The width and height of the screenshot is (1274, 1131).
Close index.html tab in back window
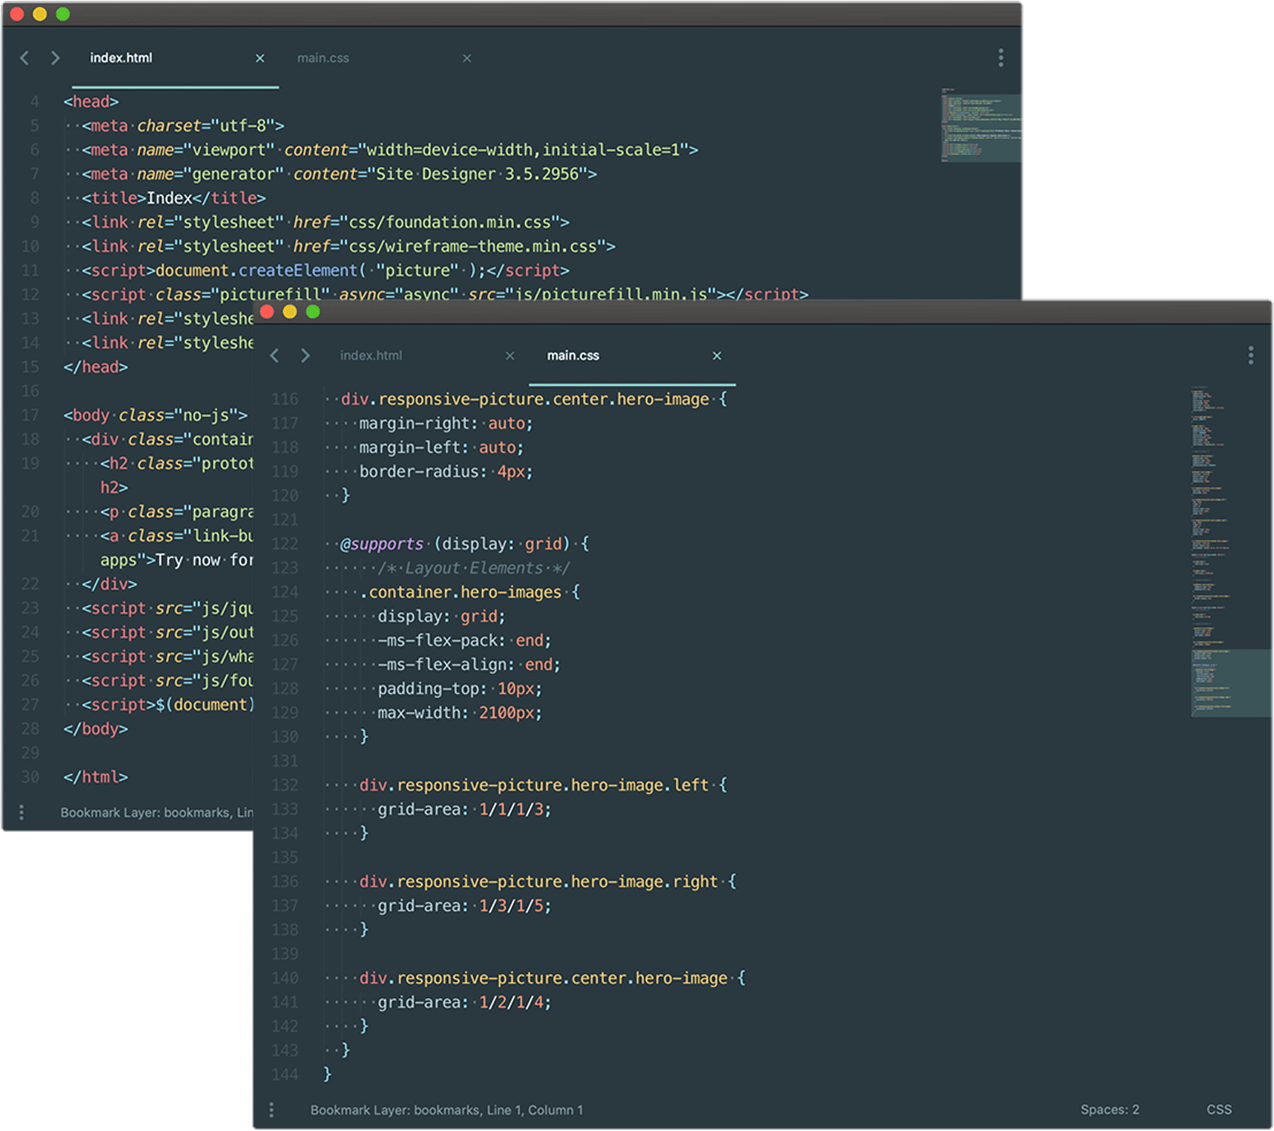click(x=260, y=58)
